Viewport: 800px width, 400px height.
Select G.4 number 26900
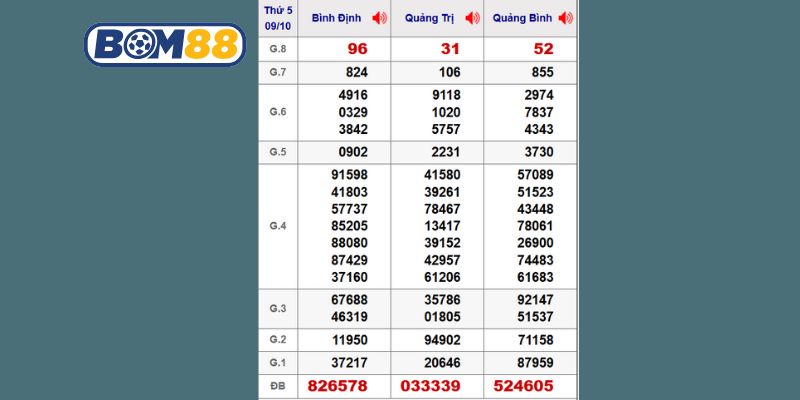[535, 243]
